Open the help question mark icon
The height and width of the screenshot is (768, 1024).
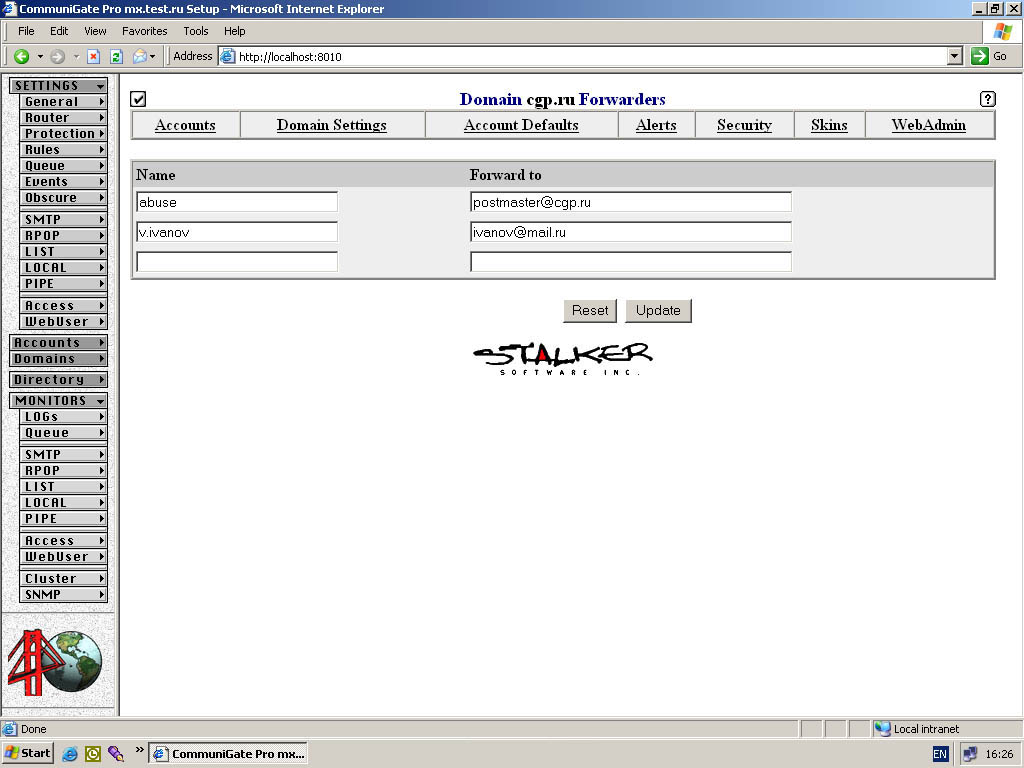[987, 99]
